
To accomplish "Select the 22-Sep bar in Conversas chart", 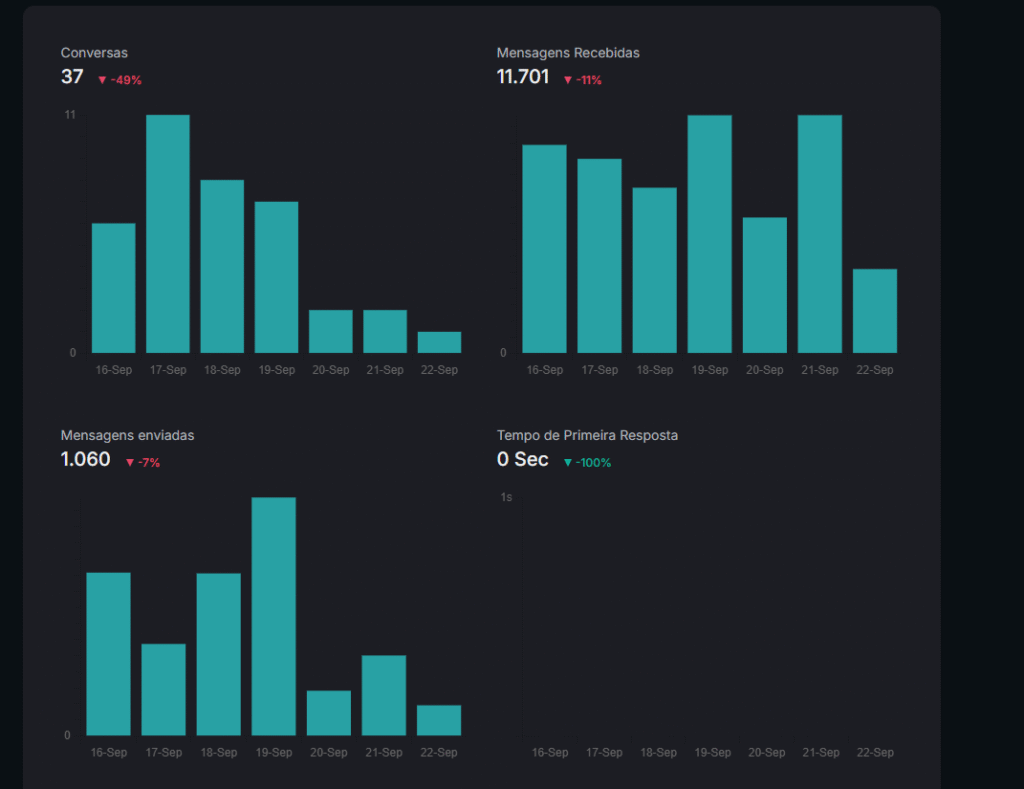I will point(439,342).
